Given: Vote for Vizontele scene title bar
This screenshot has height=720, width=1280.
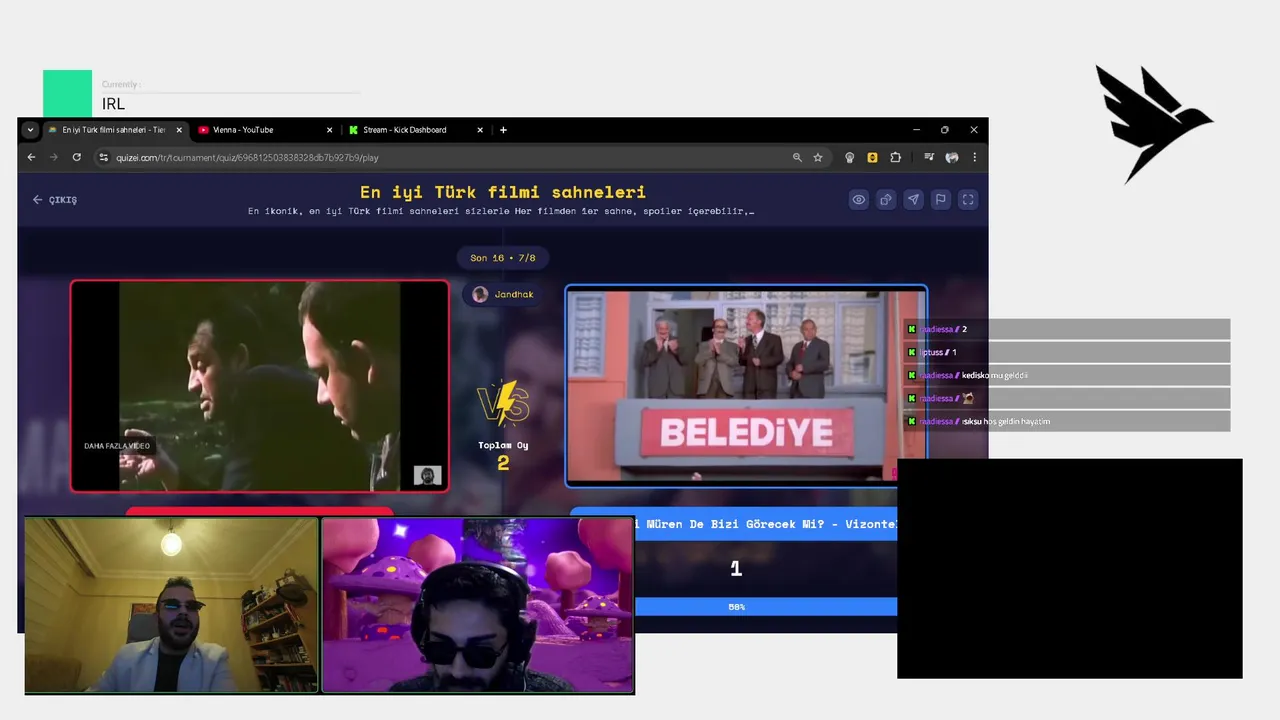Looking at the screenshot, I should click(766, 524).
